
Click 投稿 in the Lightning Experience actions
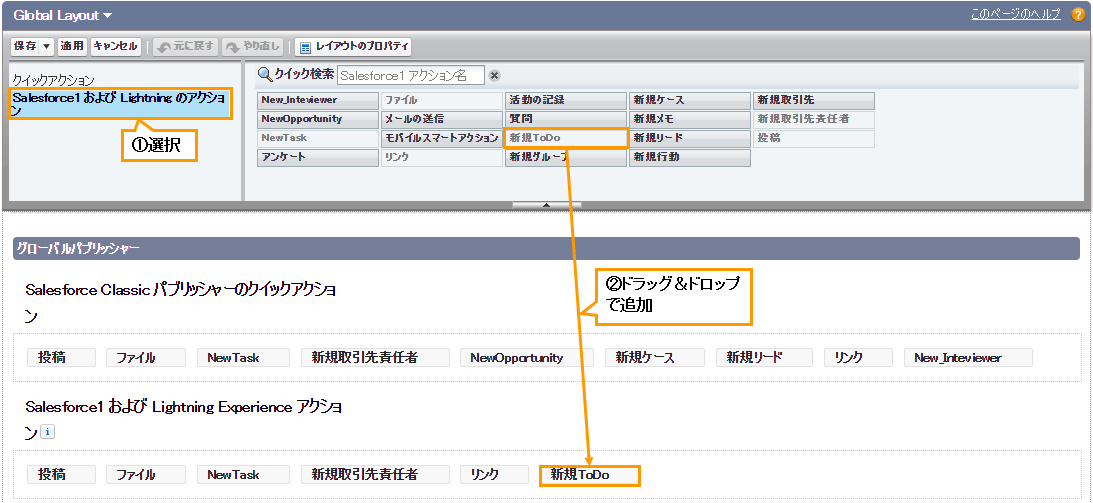[x=61, y=474]
